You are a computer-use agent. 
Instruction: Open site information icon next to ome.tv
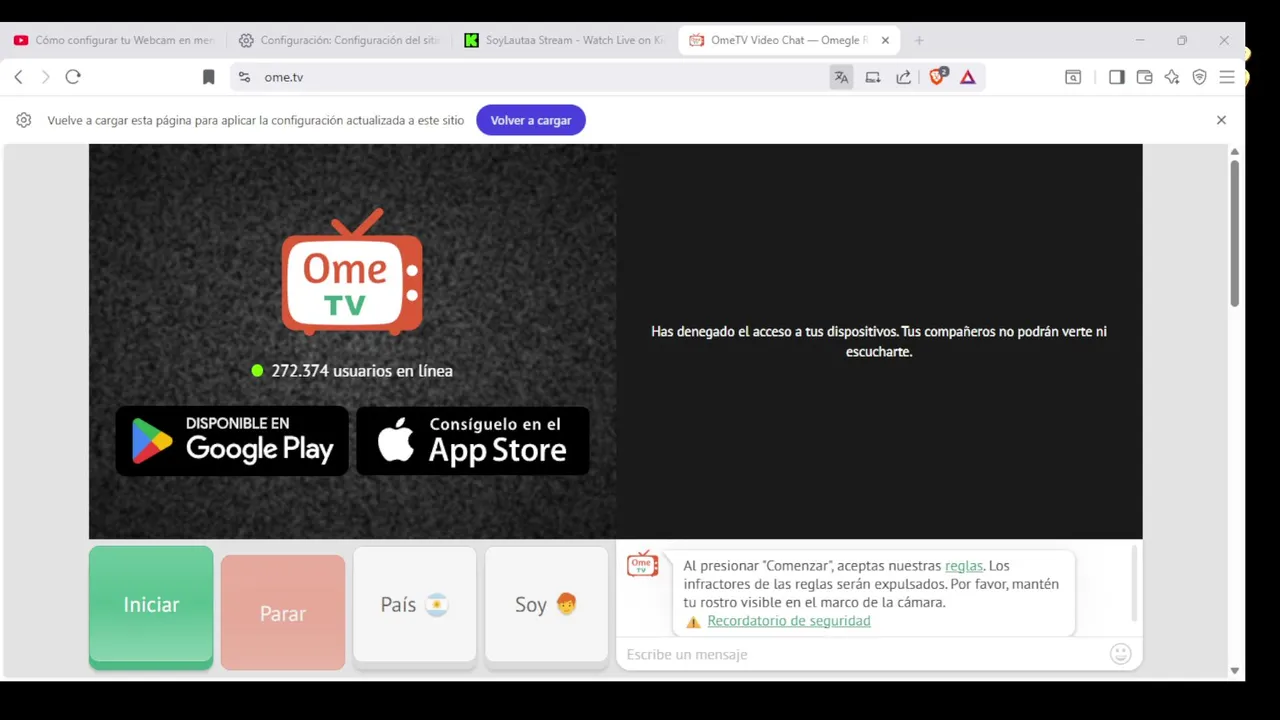coord(245,77)
